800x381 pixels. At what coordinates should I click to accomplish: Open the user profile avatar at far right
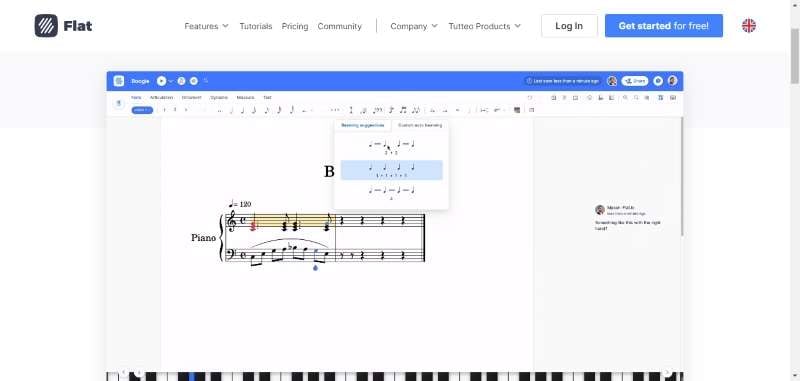tap(672, 81)
